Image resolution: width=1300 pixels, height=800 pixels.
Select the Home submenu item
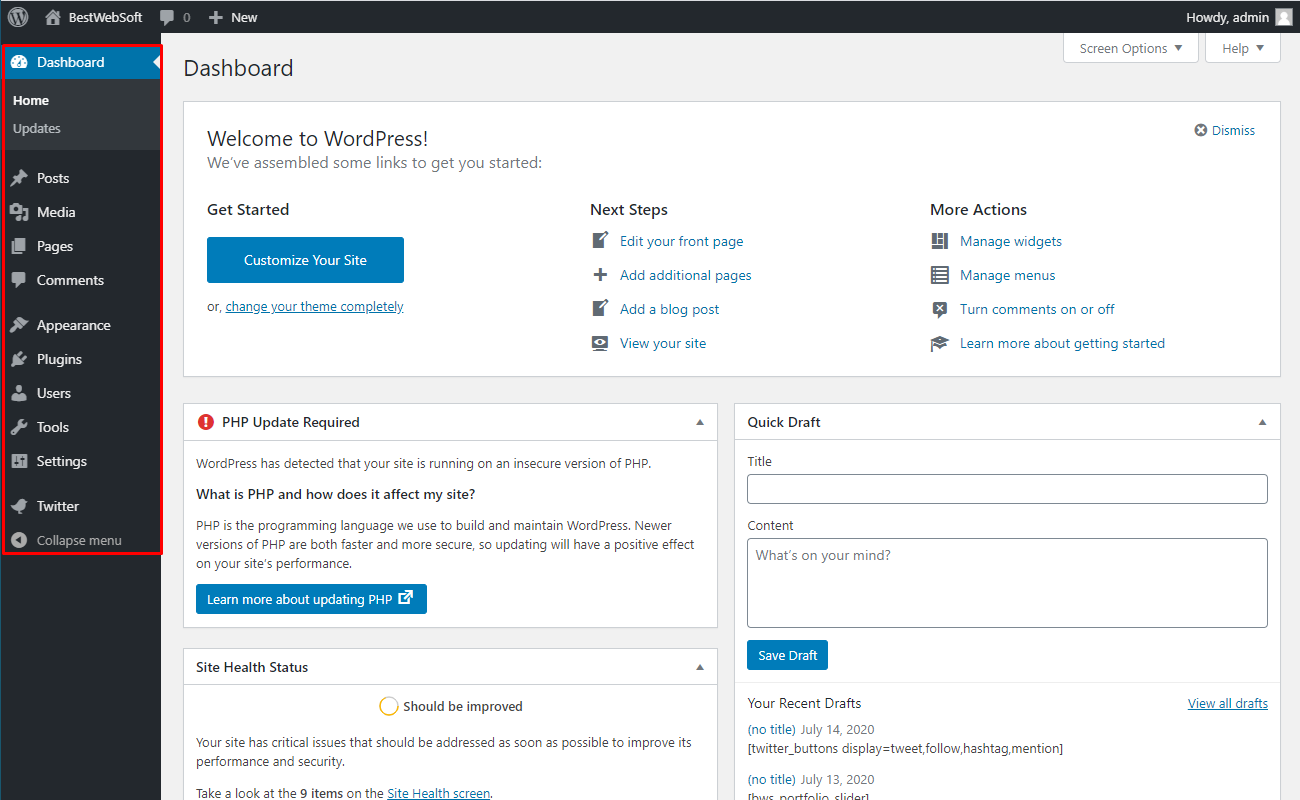coord(31,100)
